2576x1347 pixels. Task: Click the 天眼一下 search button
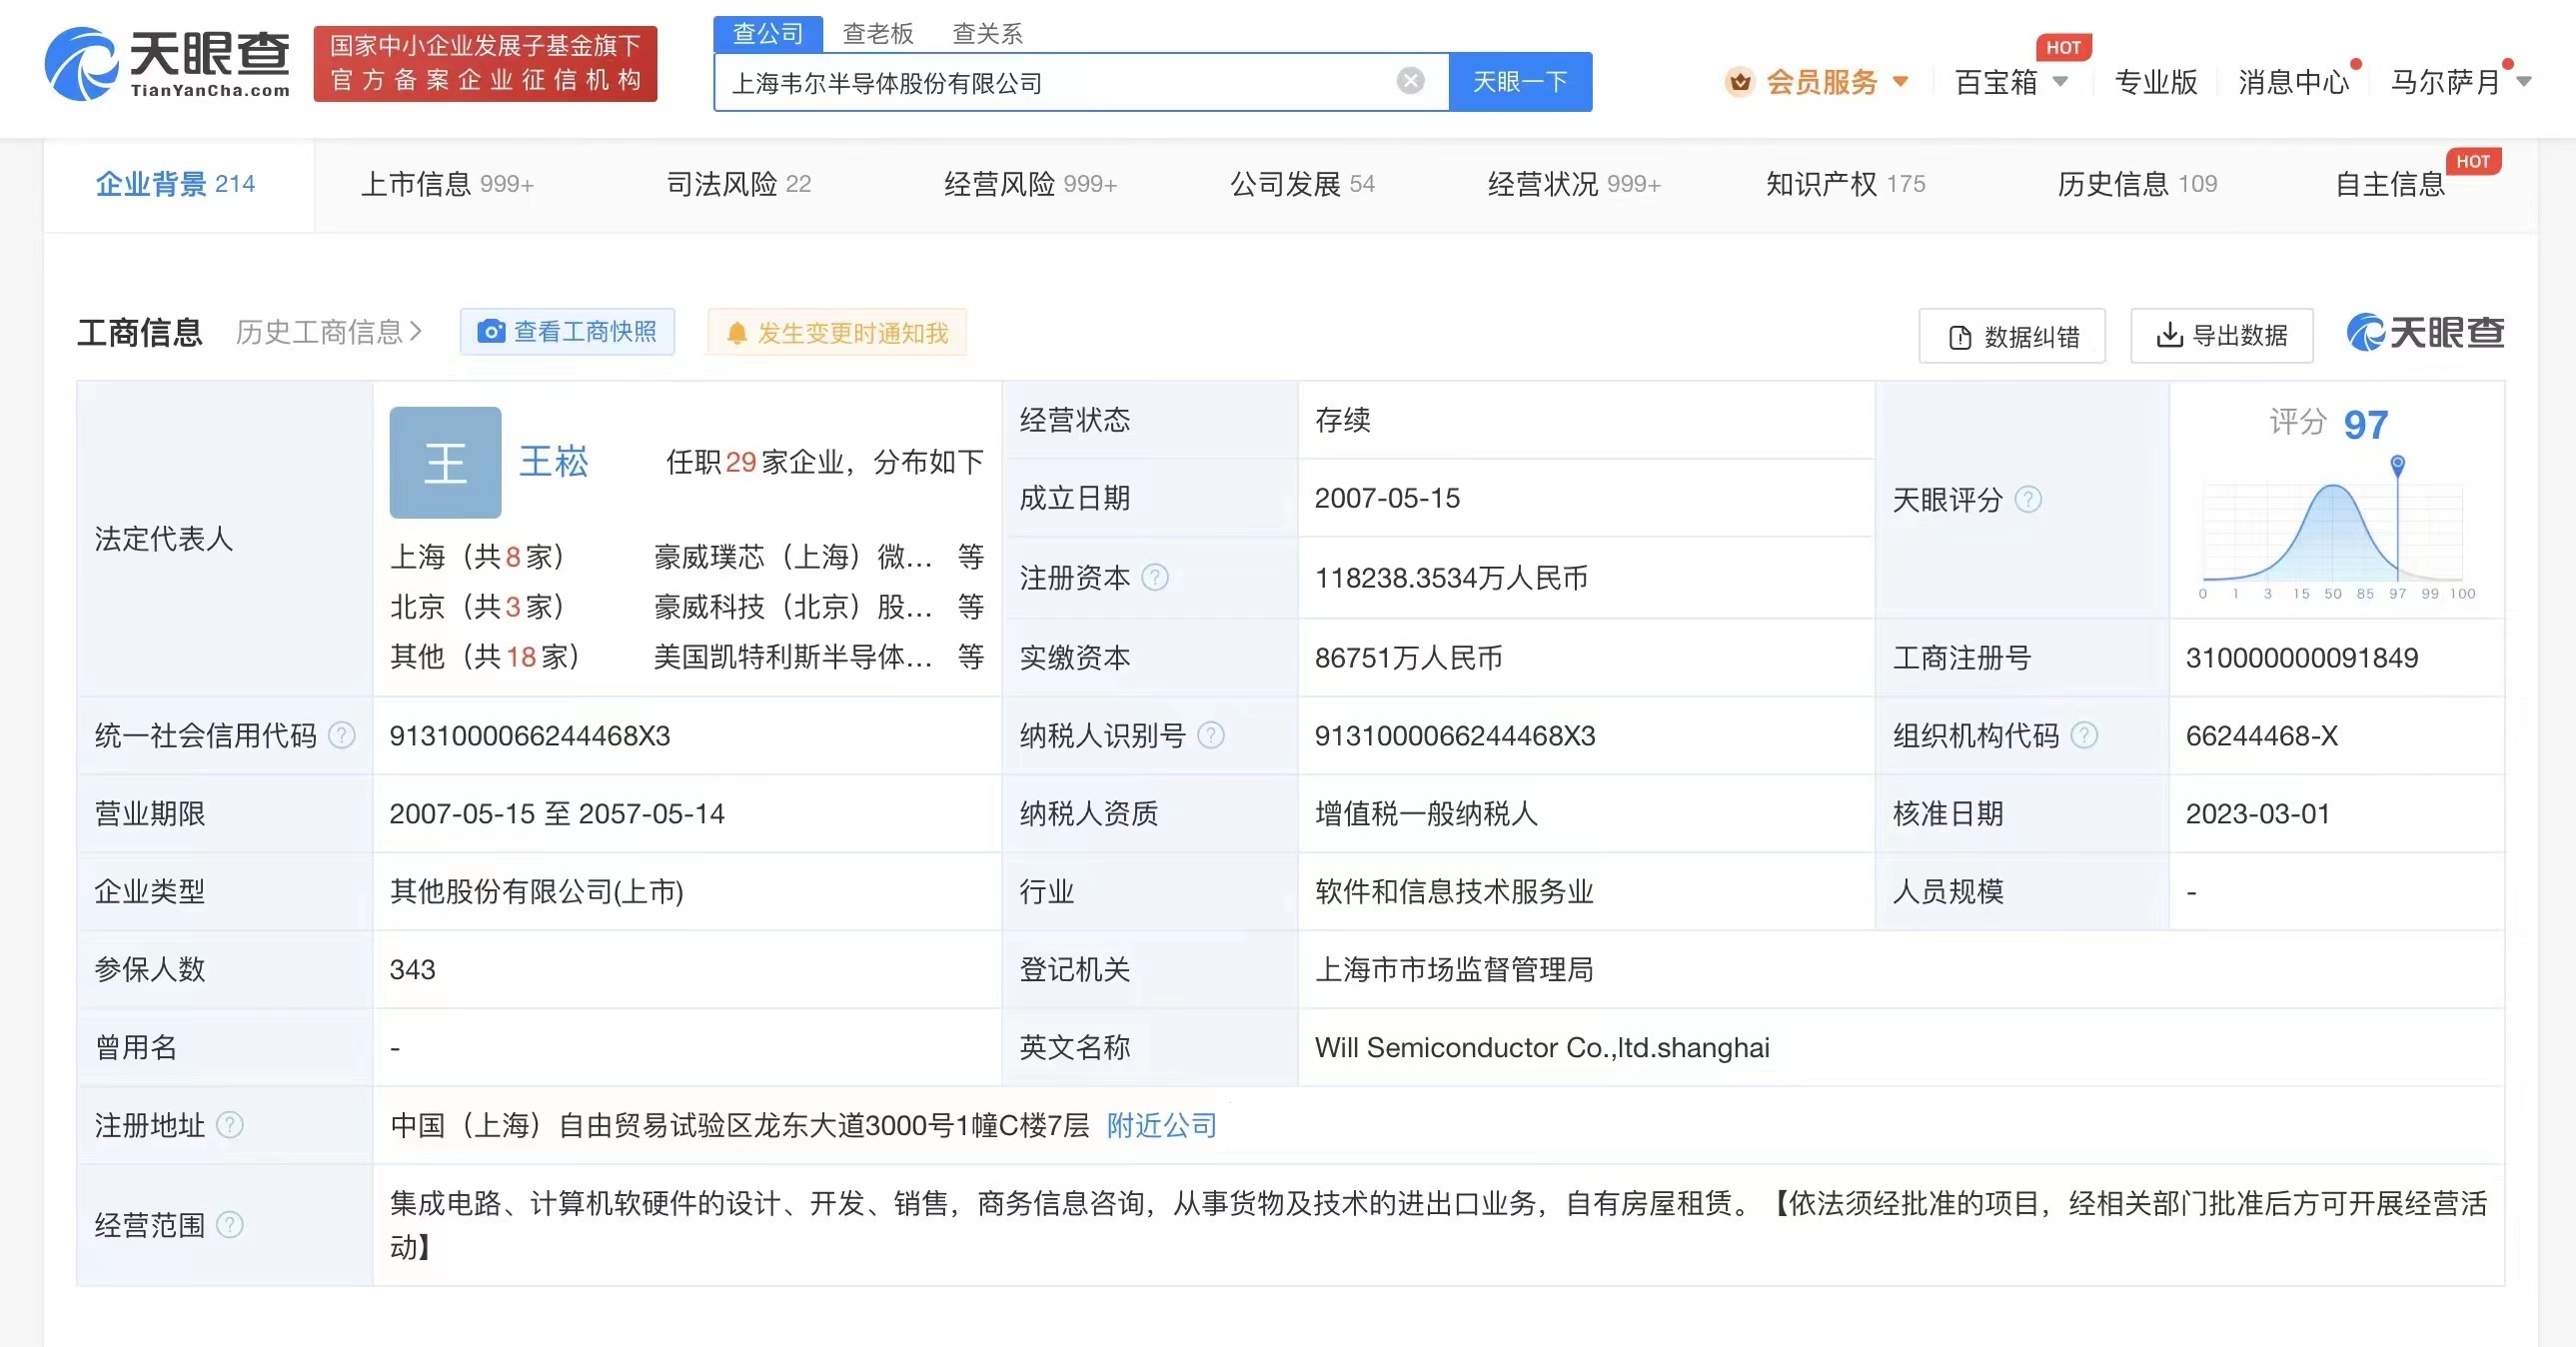tap(1519, 81)
